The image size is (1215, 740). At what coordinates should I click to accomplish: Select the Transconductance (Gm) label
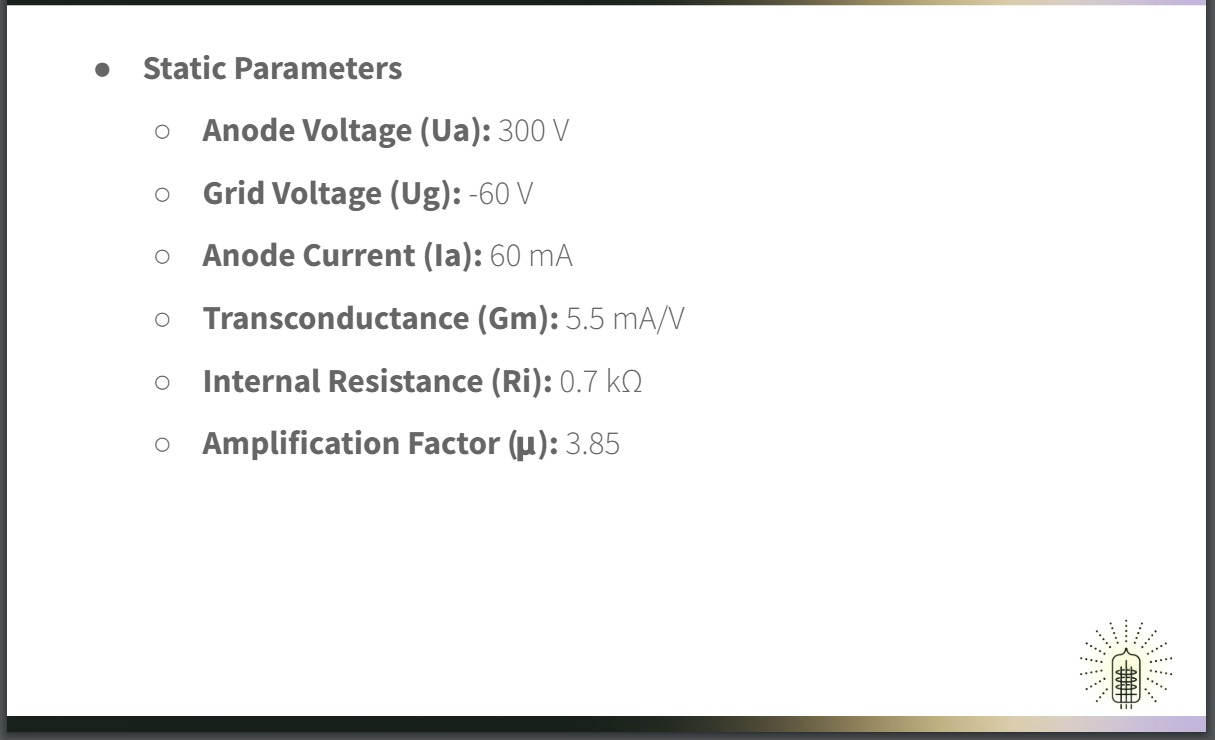coord(380,319)
